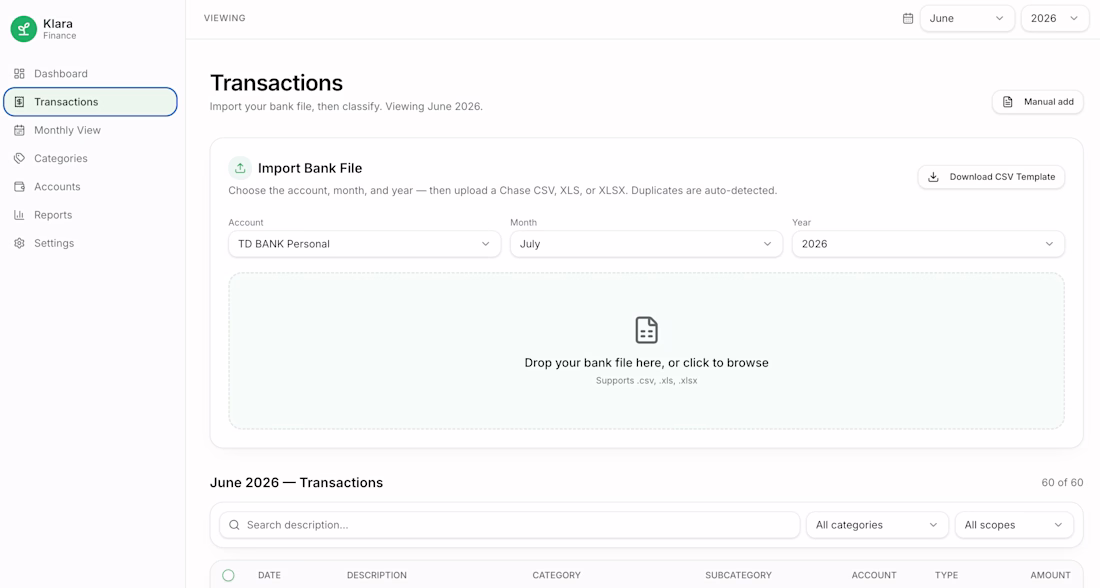The width and height of the screenshot is (1100, 588).
Task: Expand the TD BANK Personal account dropdown
Action: (x=364, y=243)
